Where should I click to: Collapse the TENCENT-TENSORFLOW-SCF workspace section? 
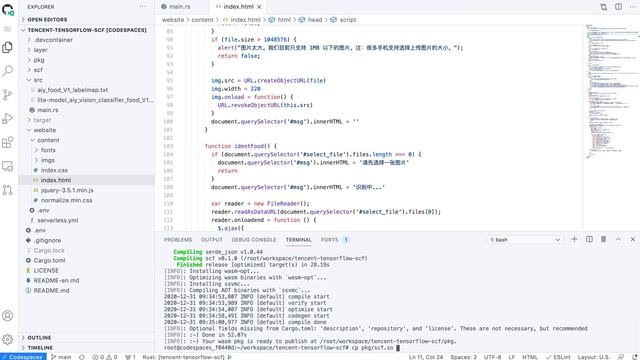87,30
